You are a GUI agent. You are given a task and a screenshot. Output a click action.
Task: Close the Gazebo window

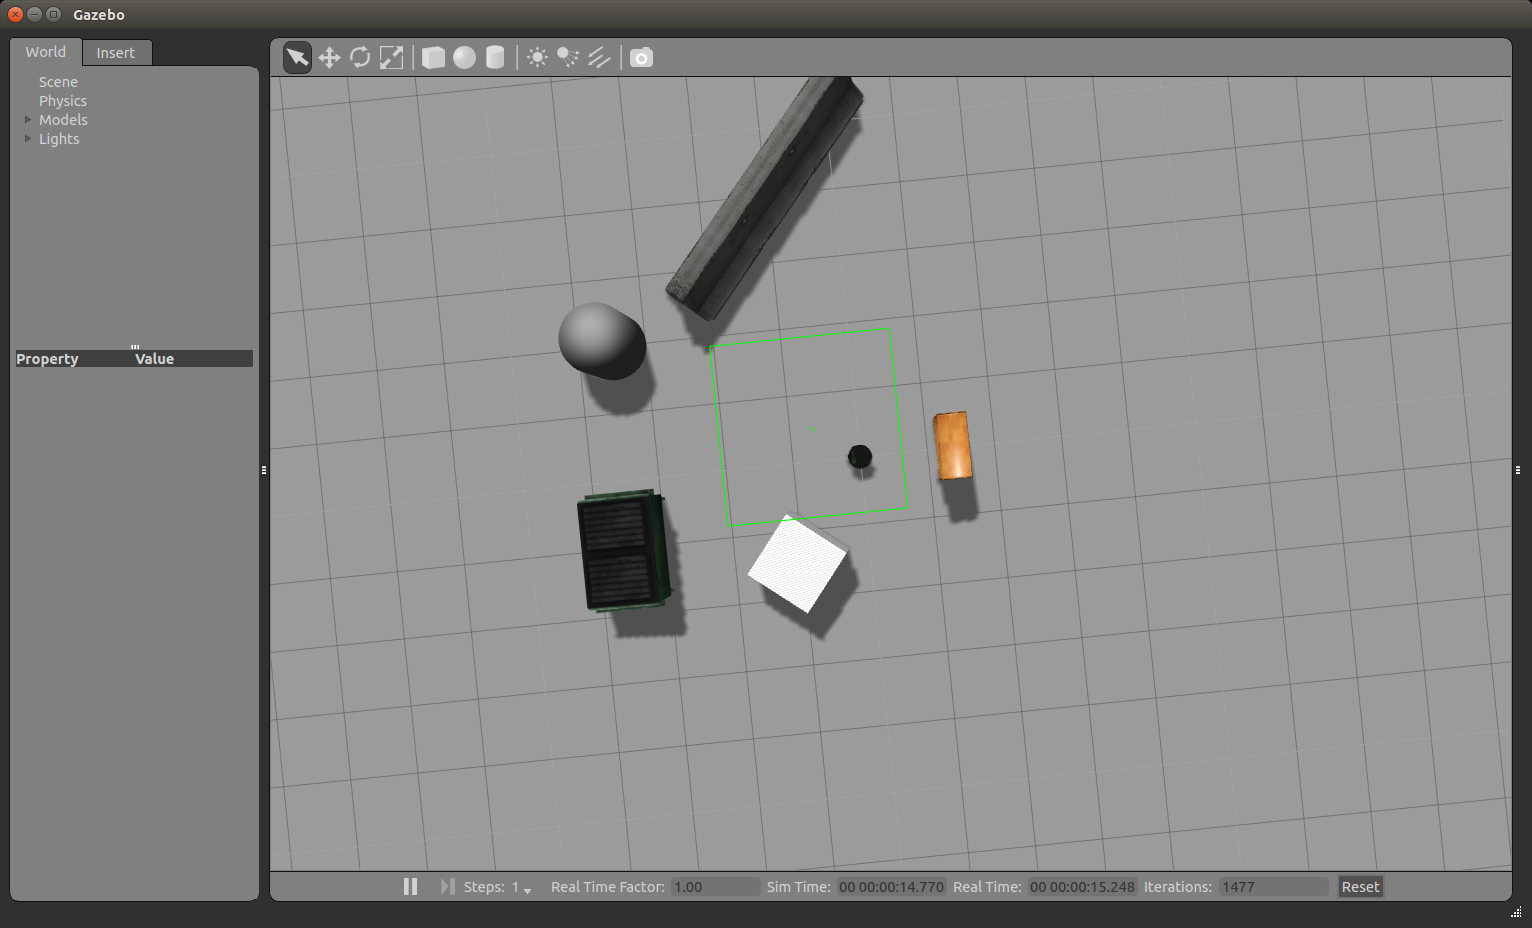(x=15, y=14)
